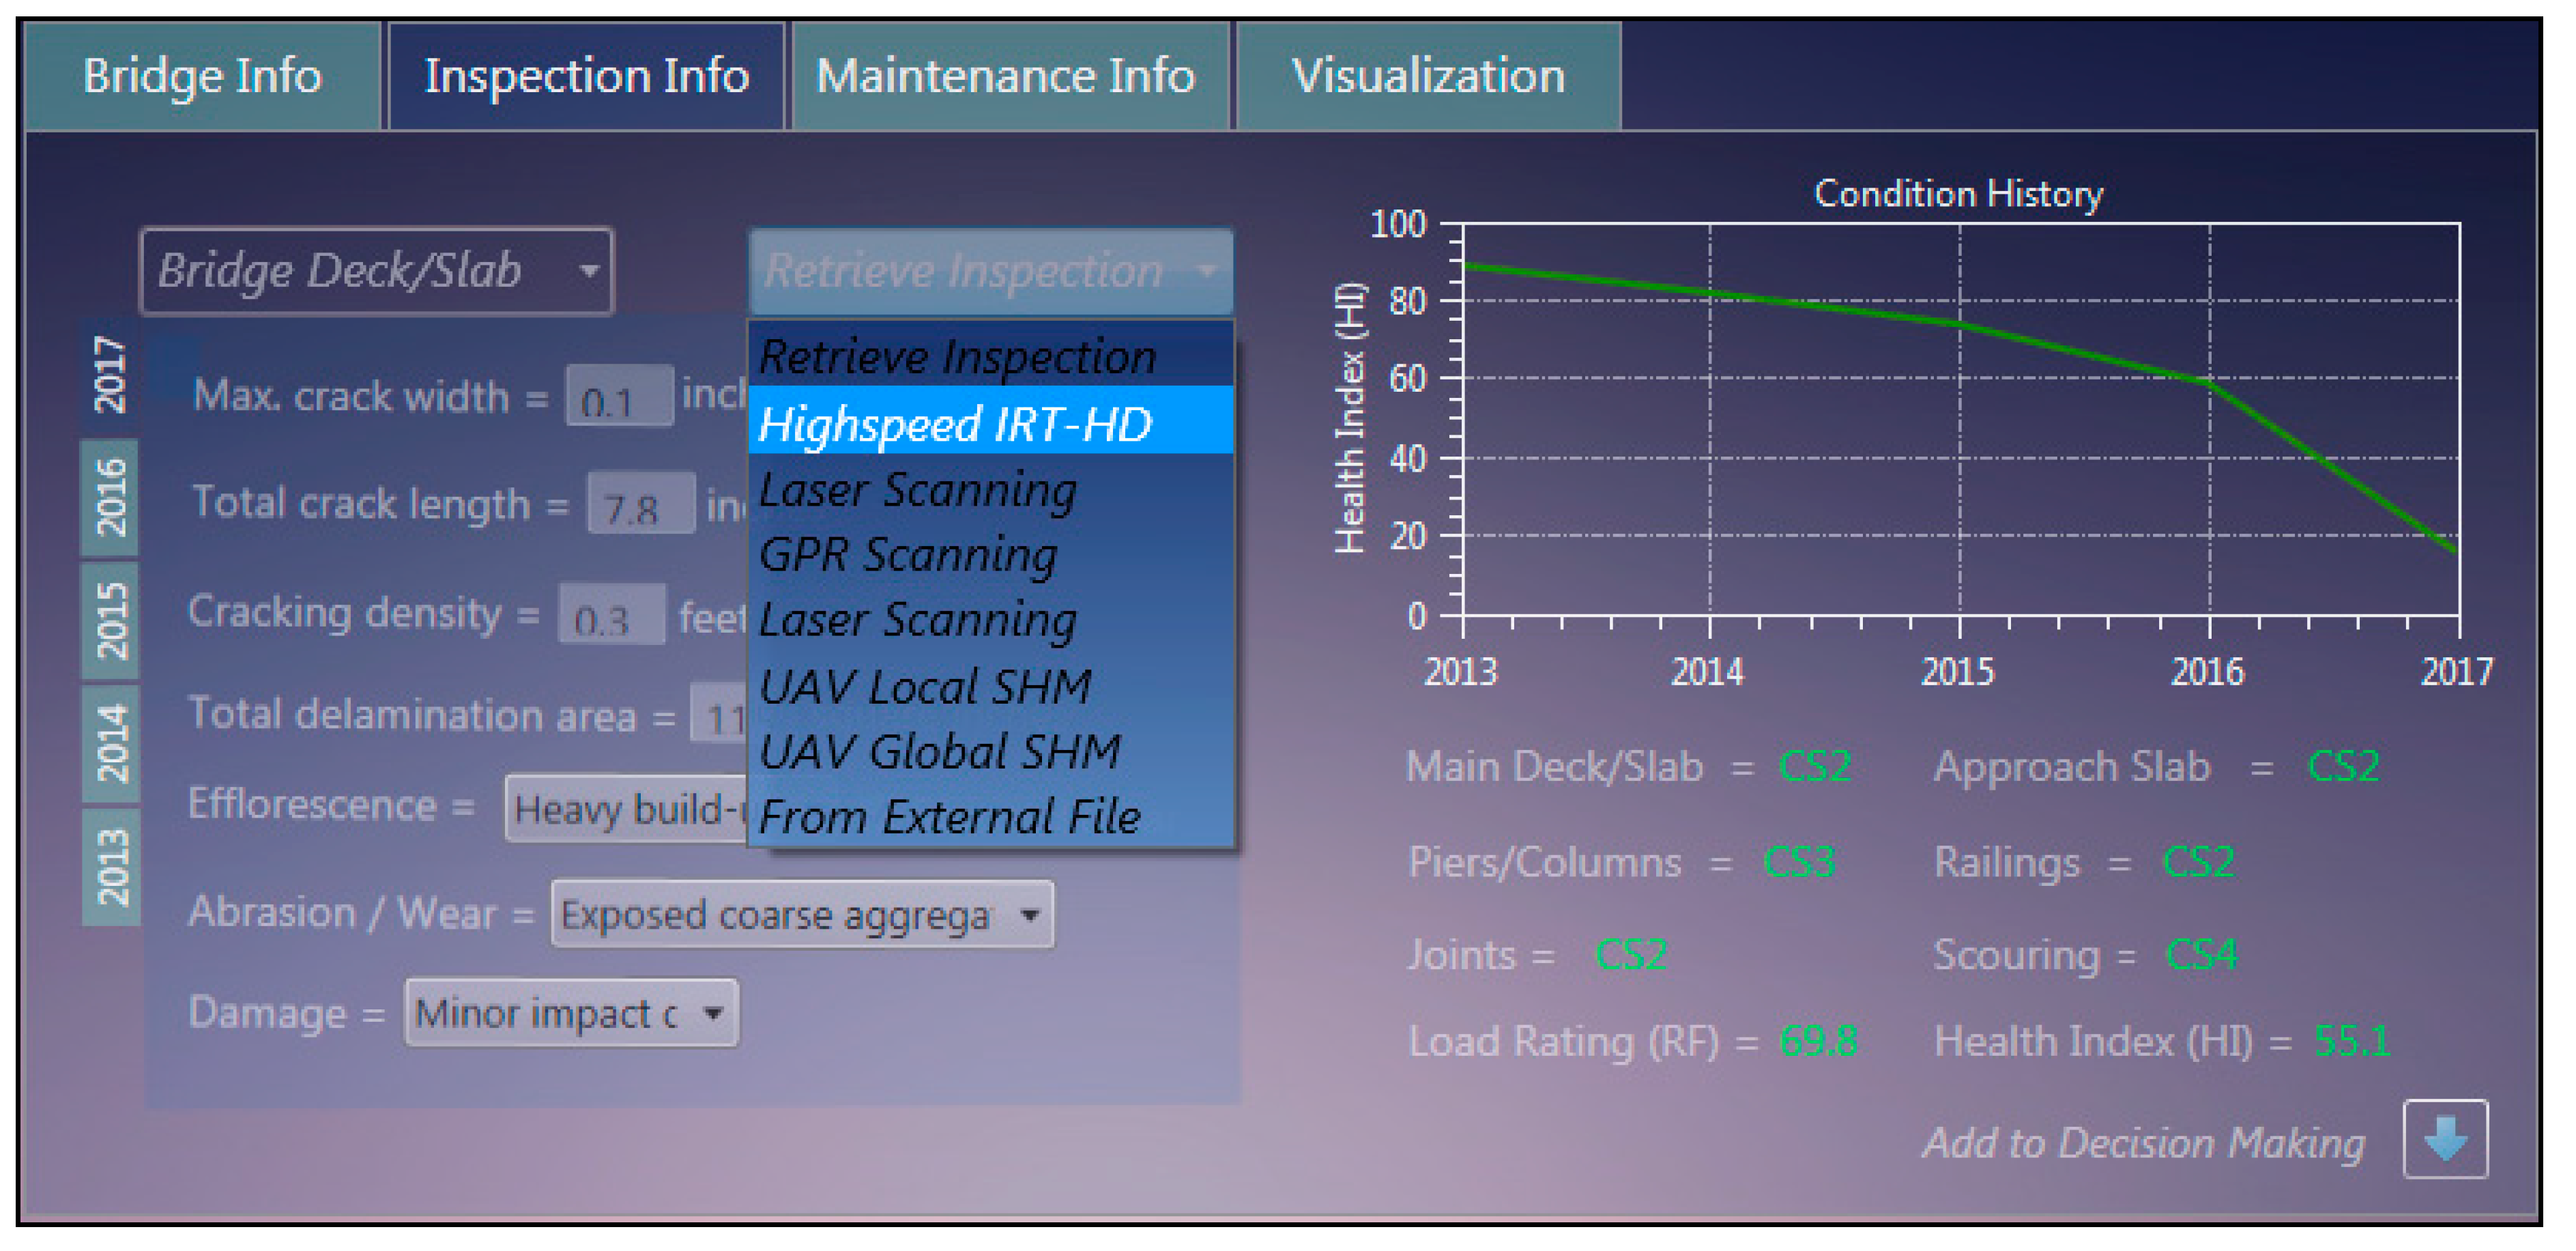Select the Inspection Info tab
This screenshot has width=2576, height=1251.
coord(586,76)
